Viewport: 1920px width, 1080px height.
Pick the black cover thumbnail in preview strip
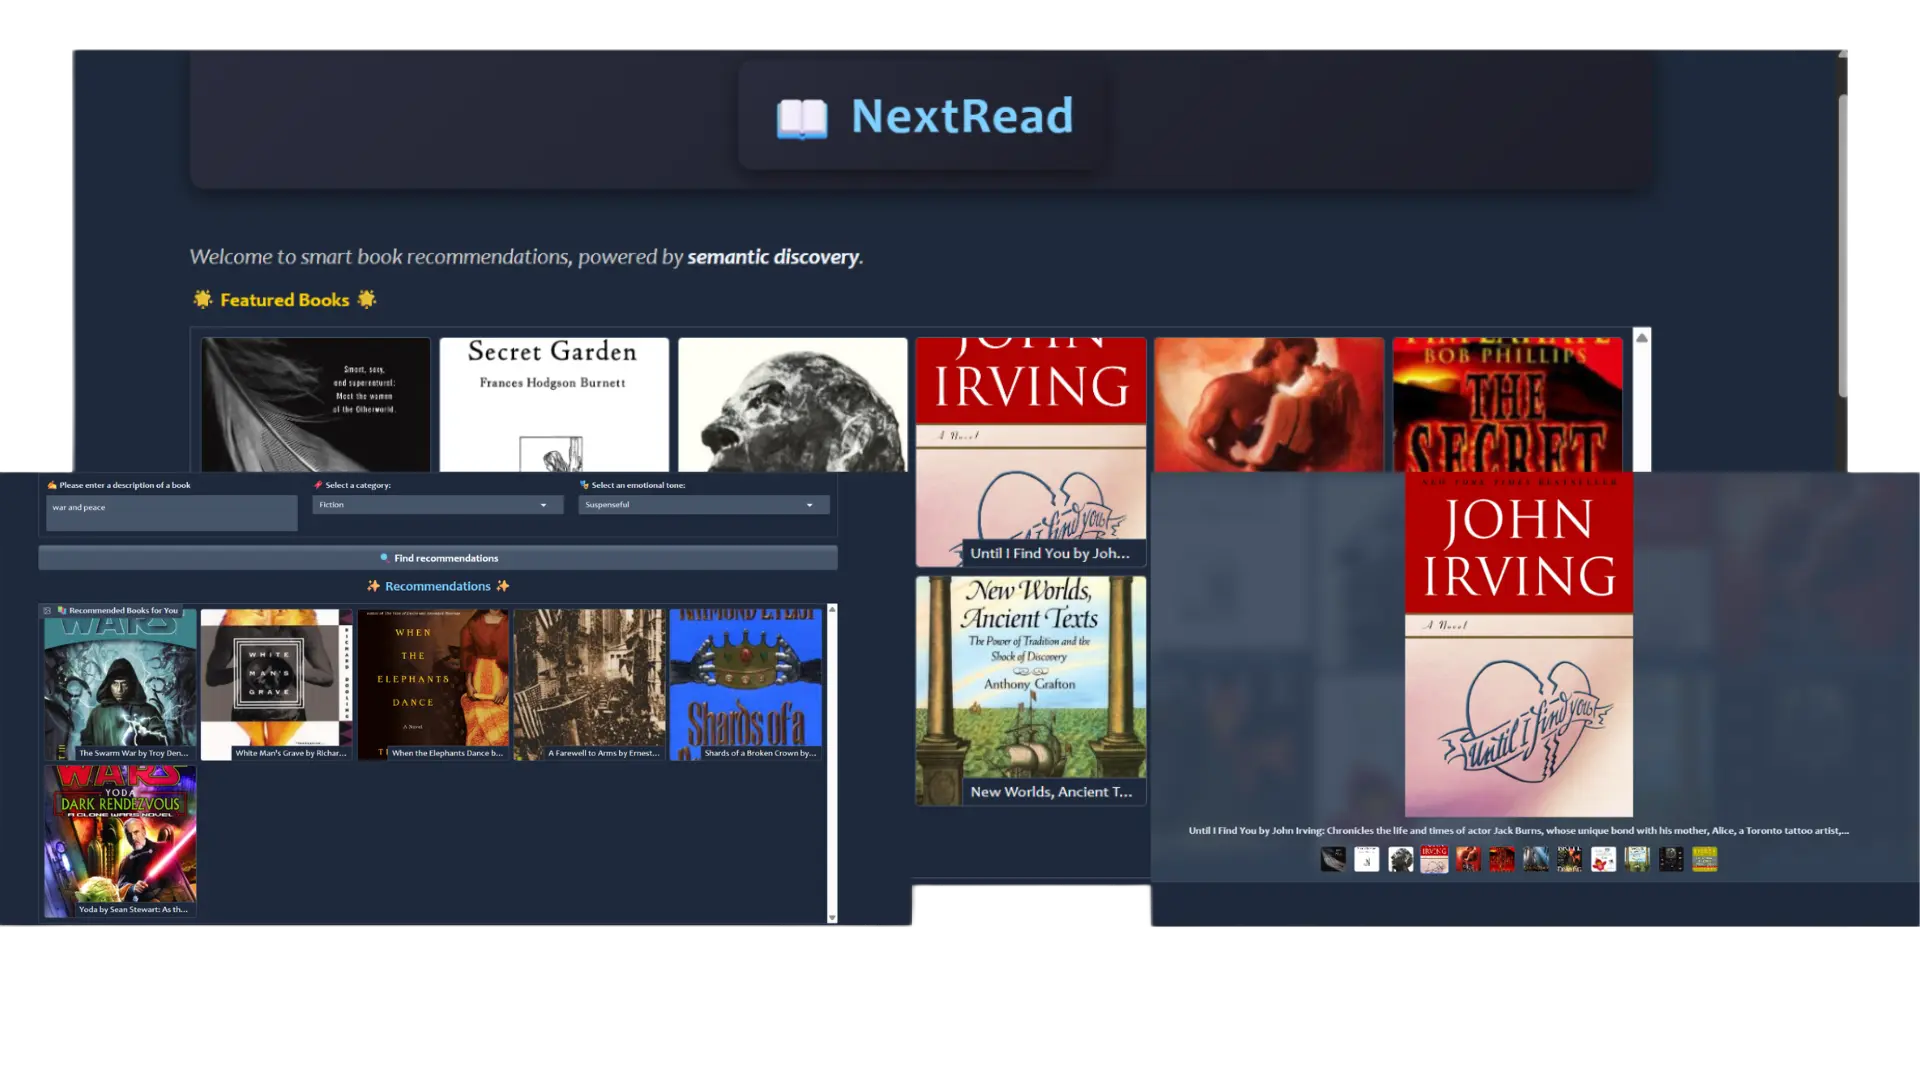1671,859
